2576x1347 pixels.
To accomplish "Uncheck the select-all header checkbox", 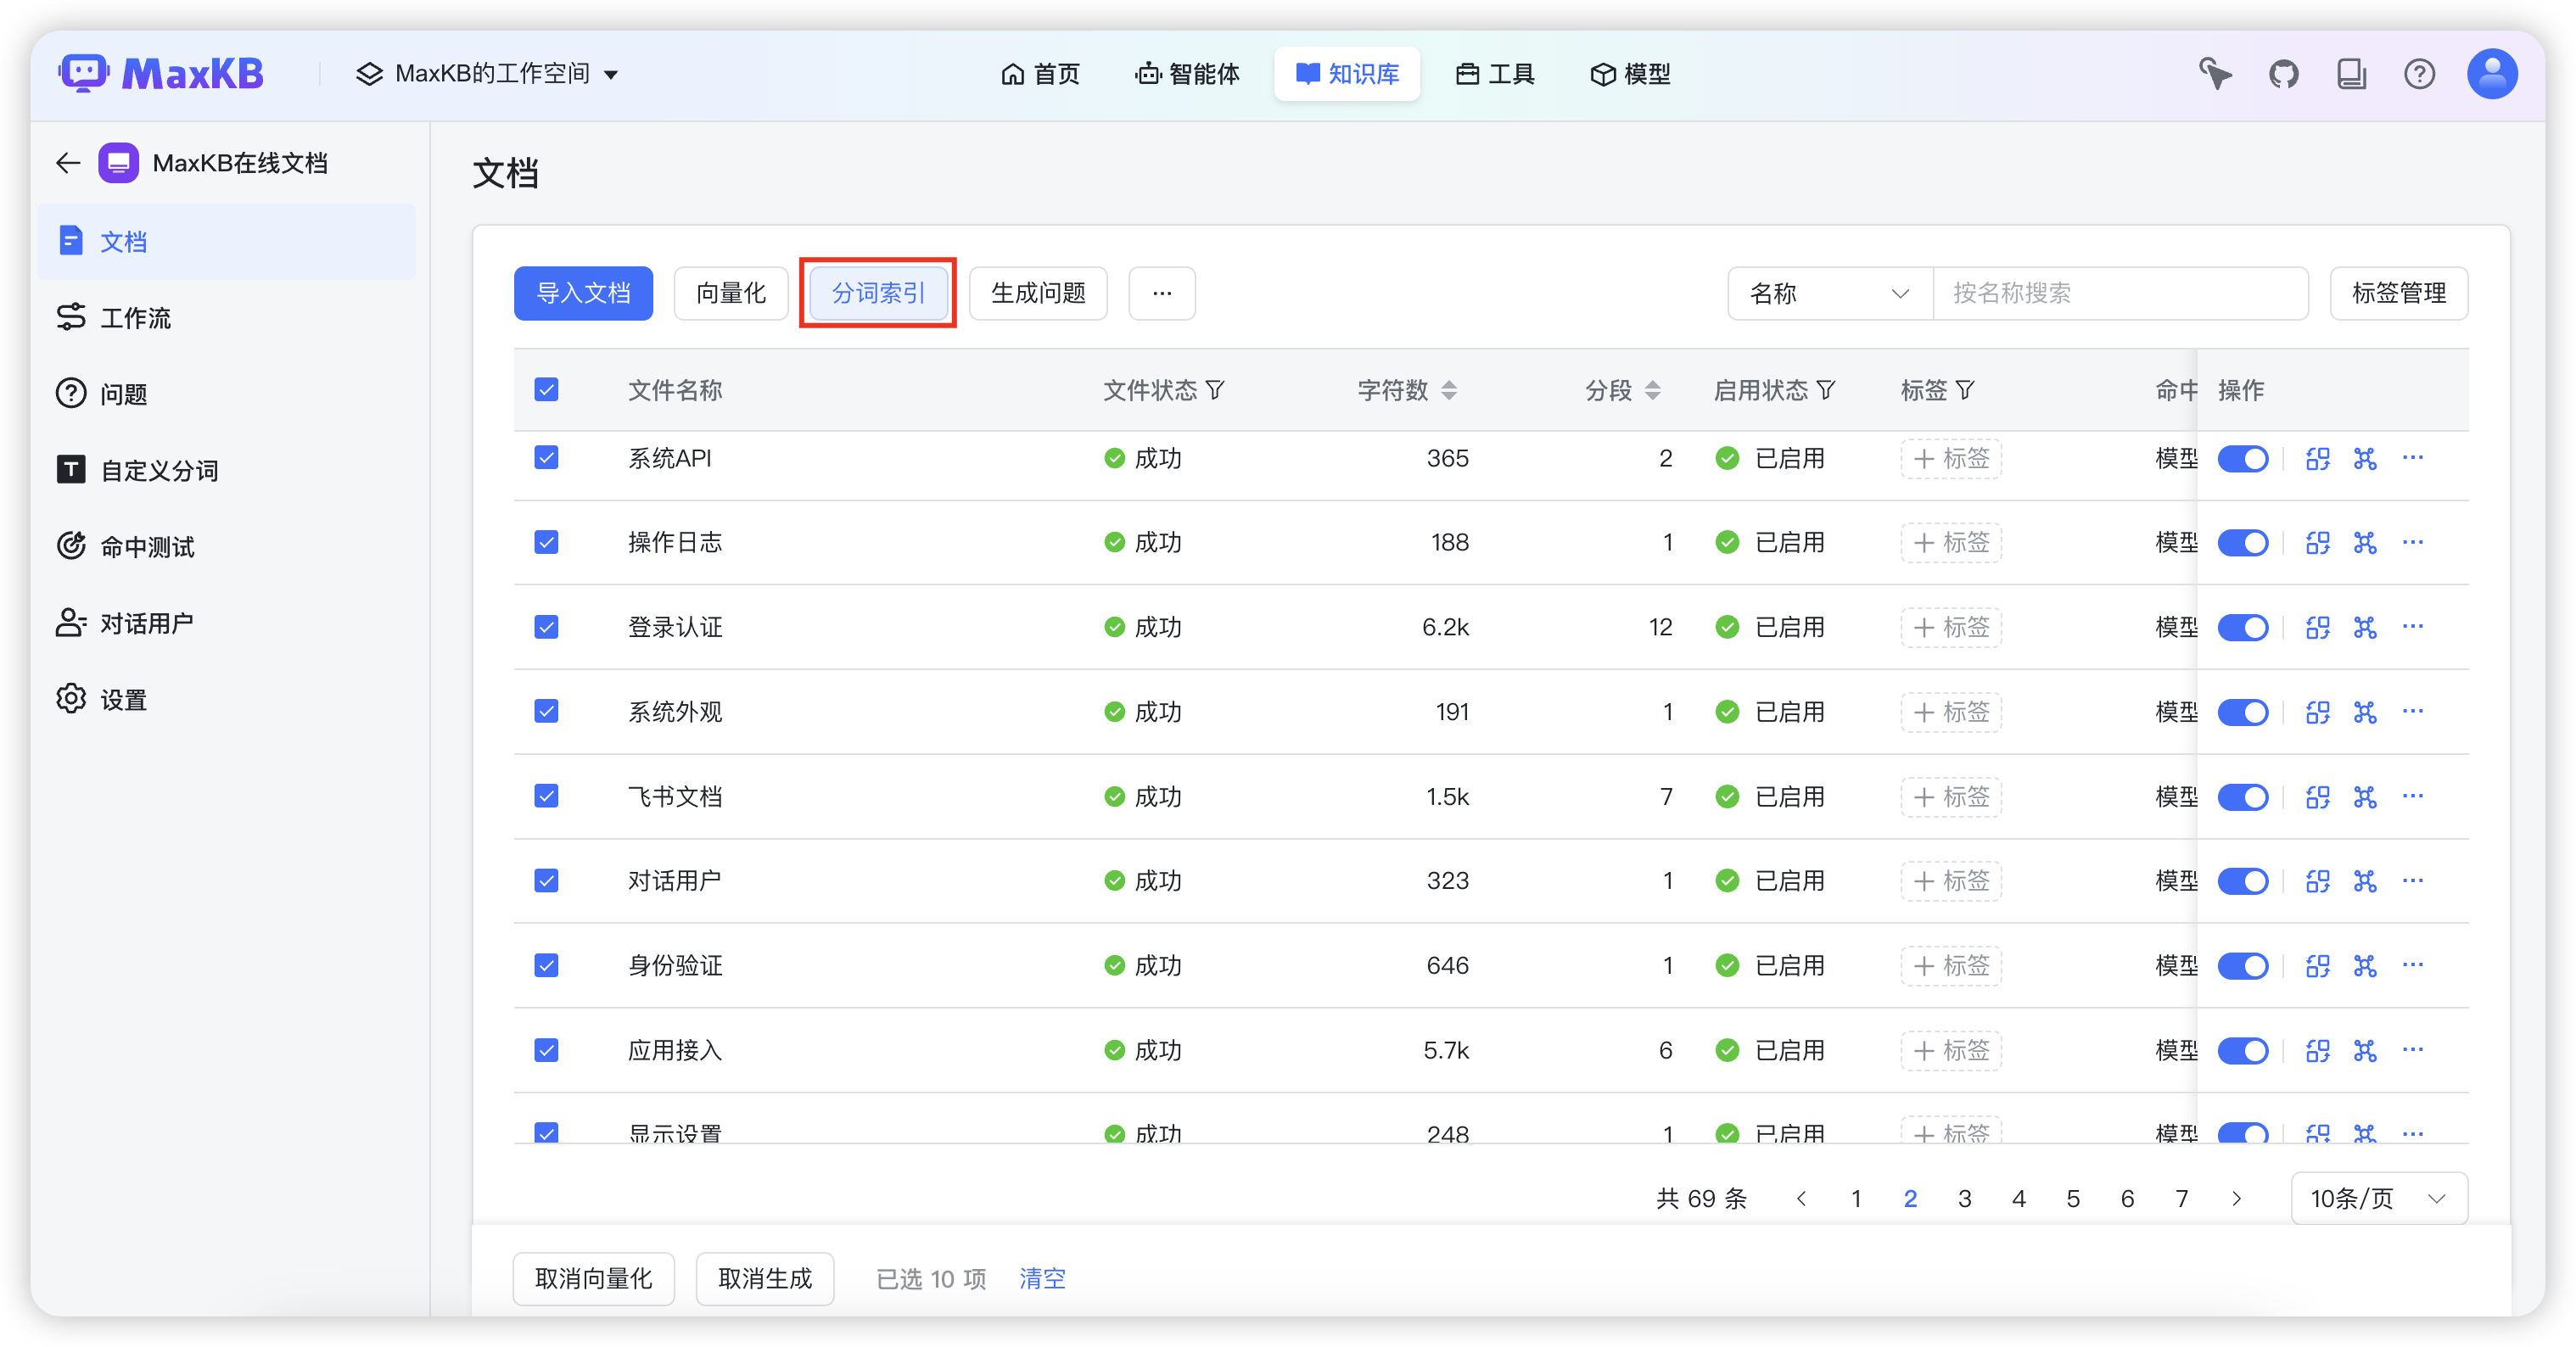I will pyautogui.click(x=546, y=390).
